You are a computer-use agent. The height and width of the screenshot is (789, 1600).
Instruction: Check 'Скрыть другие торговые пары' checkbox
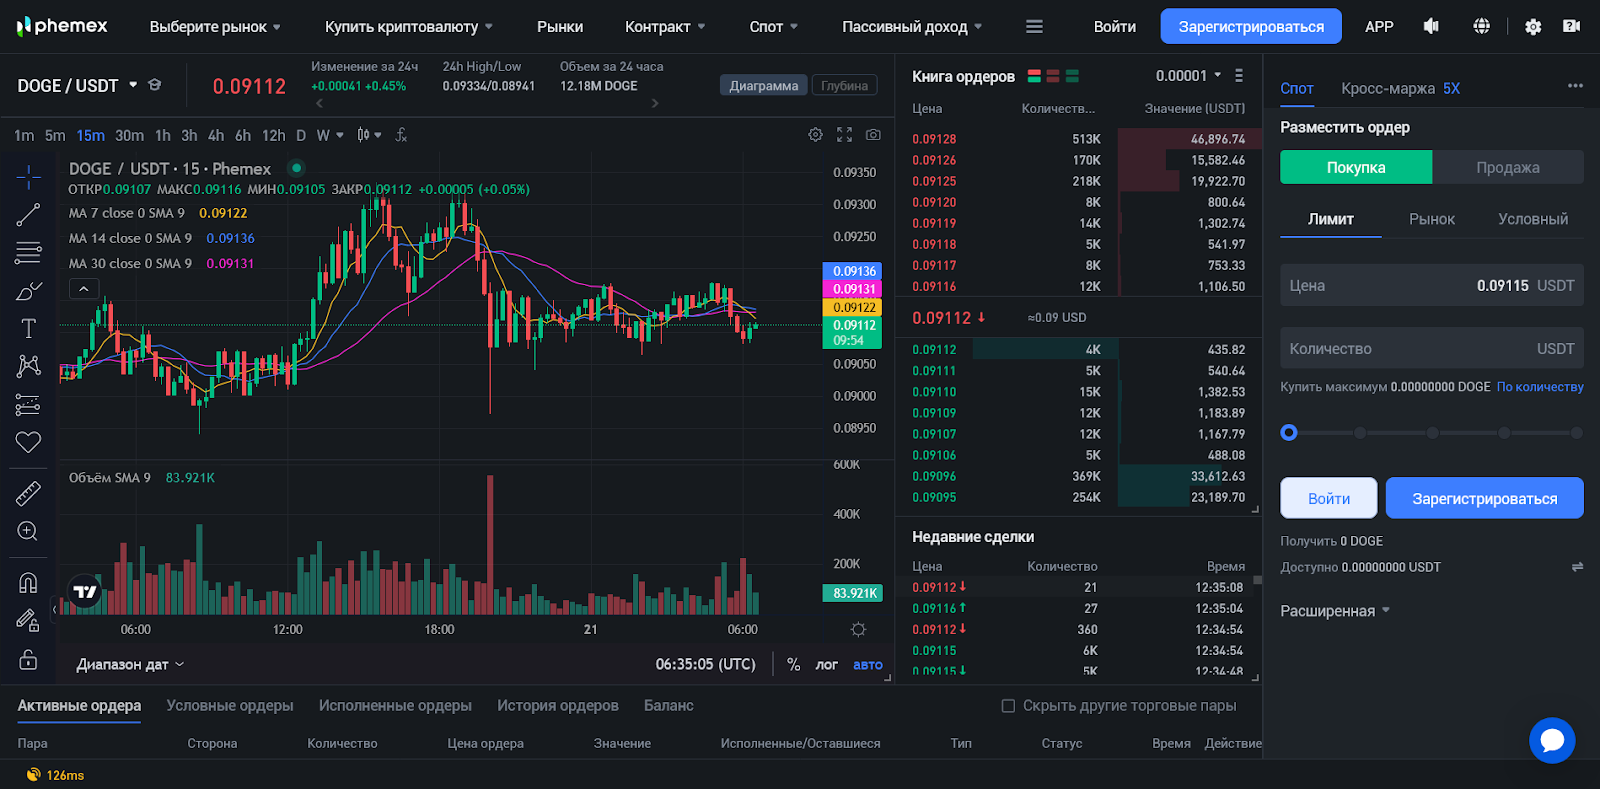click(x=1008, y=706)
